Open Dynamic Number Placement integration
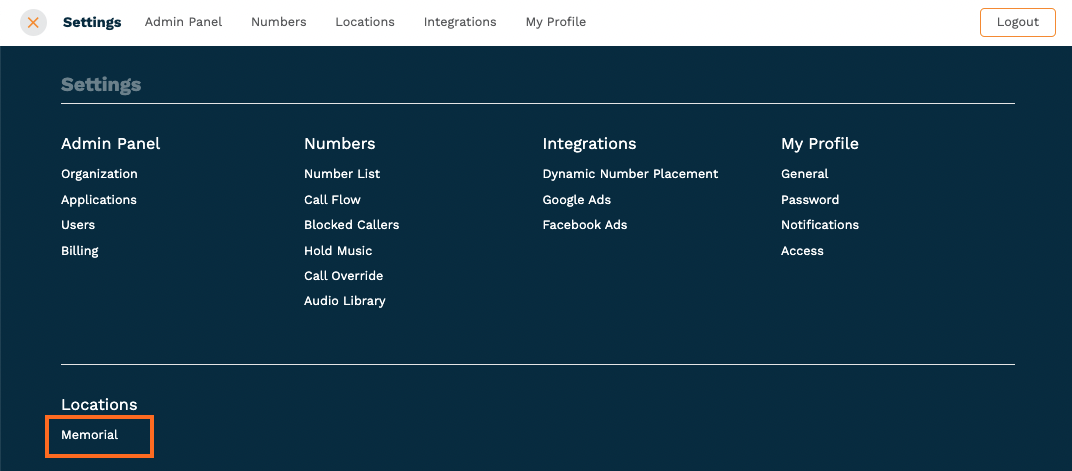Screen dimensions: 1072x471 (x=630, y=174)
